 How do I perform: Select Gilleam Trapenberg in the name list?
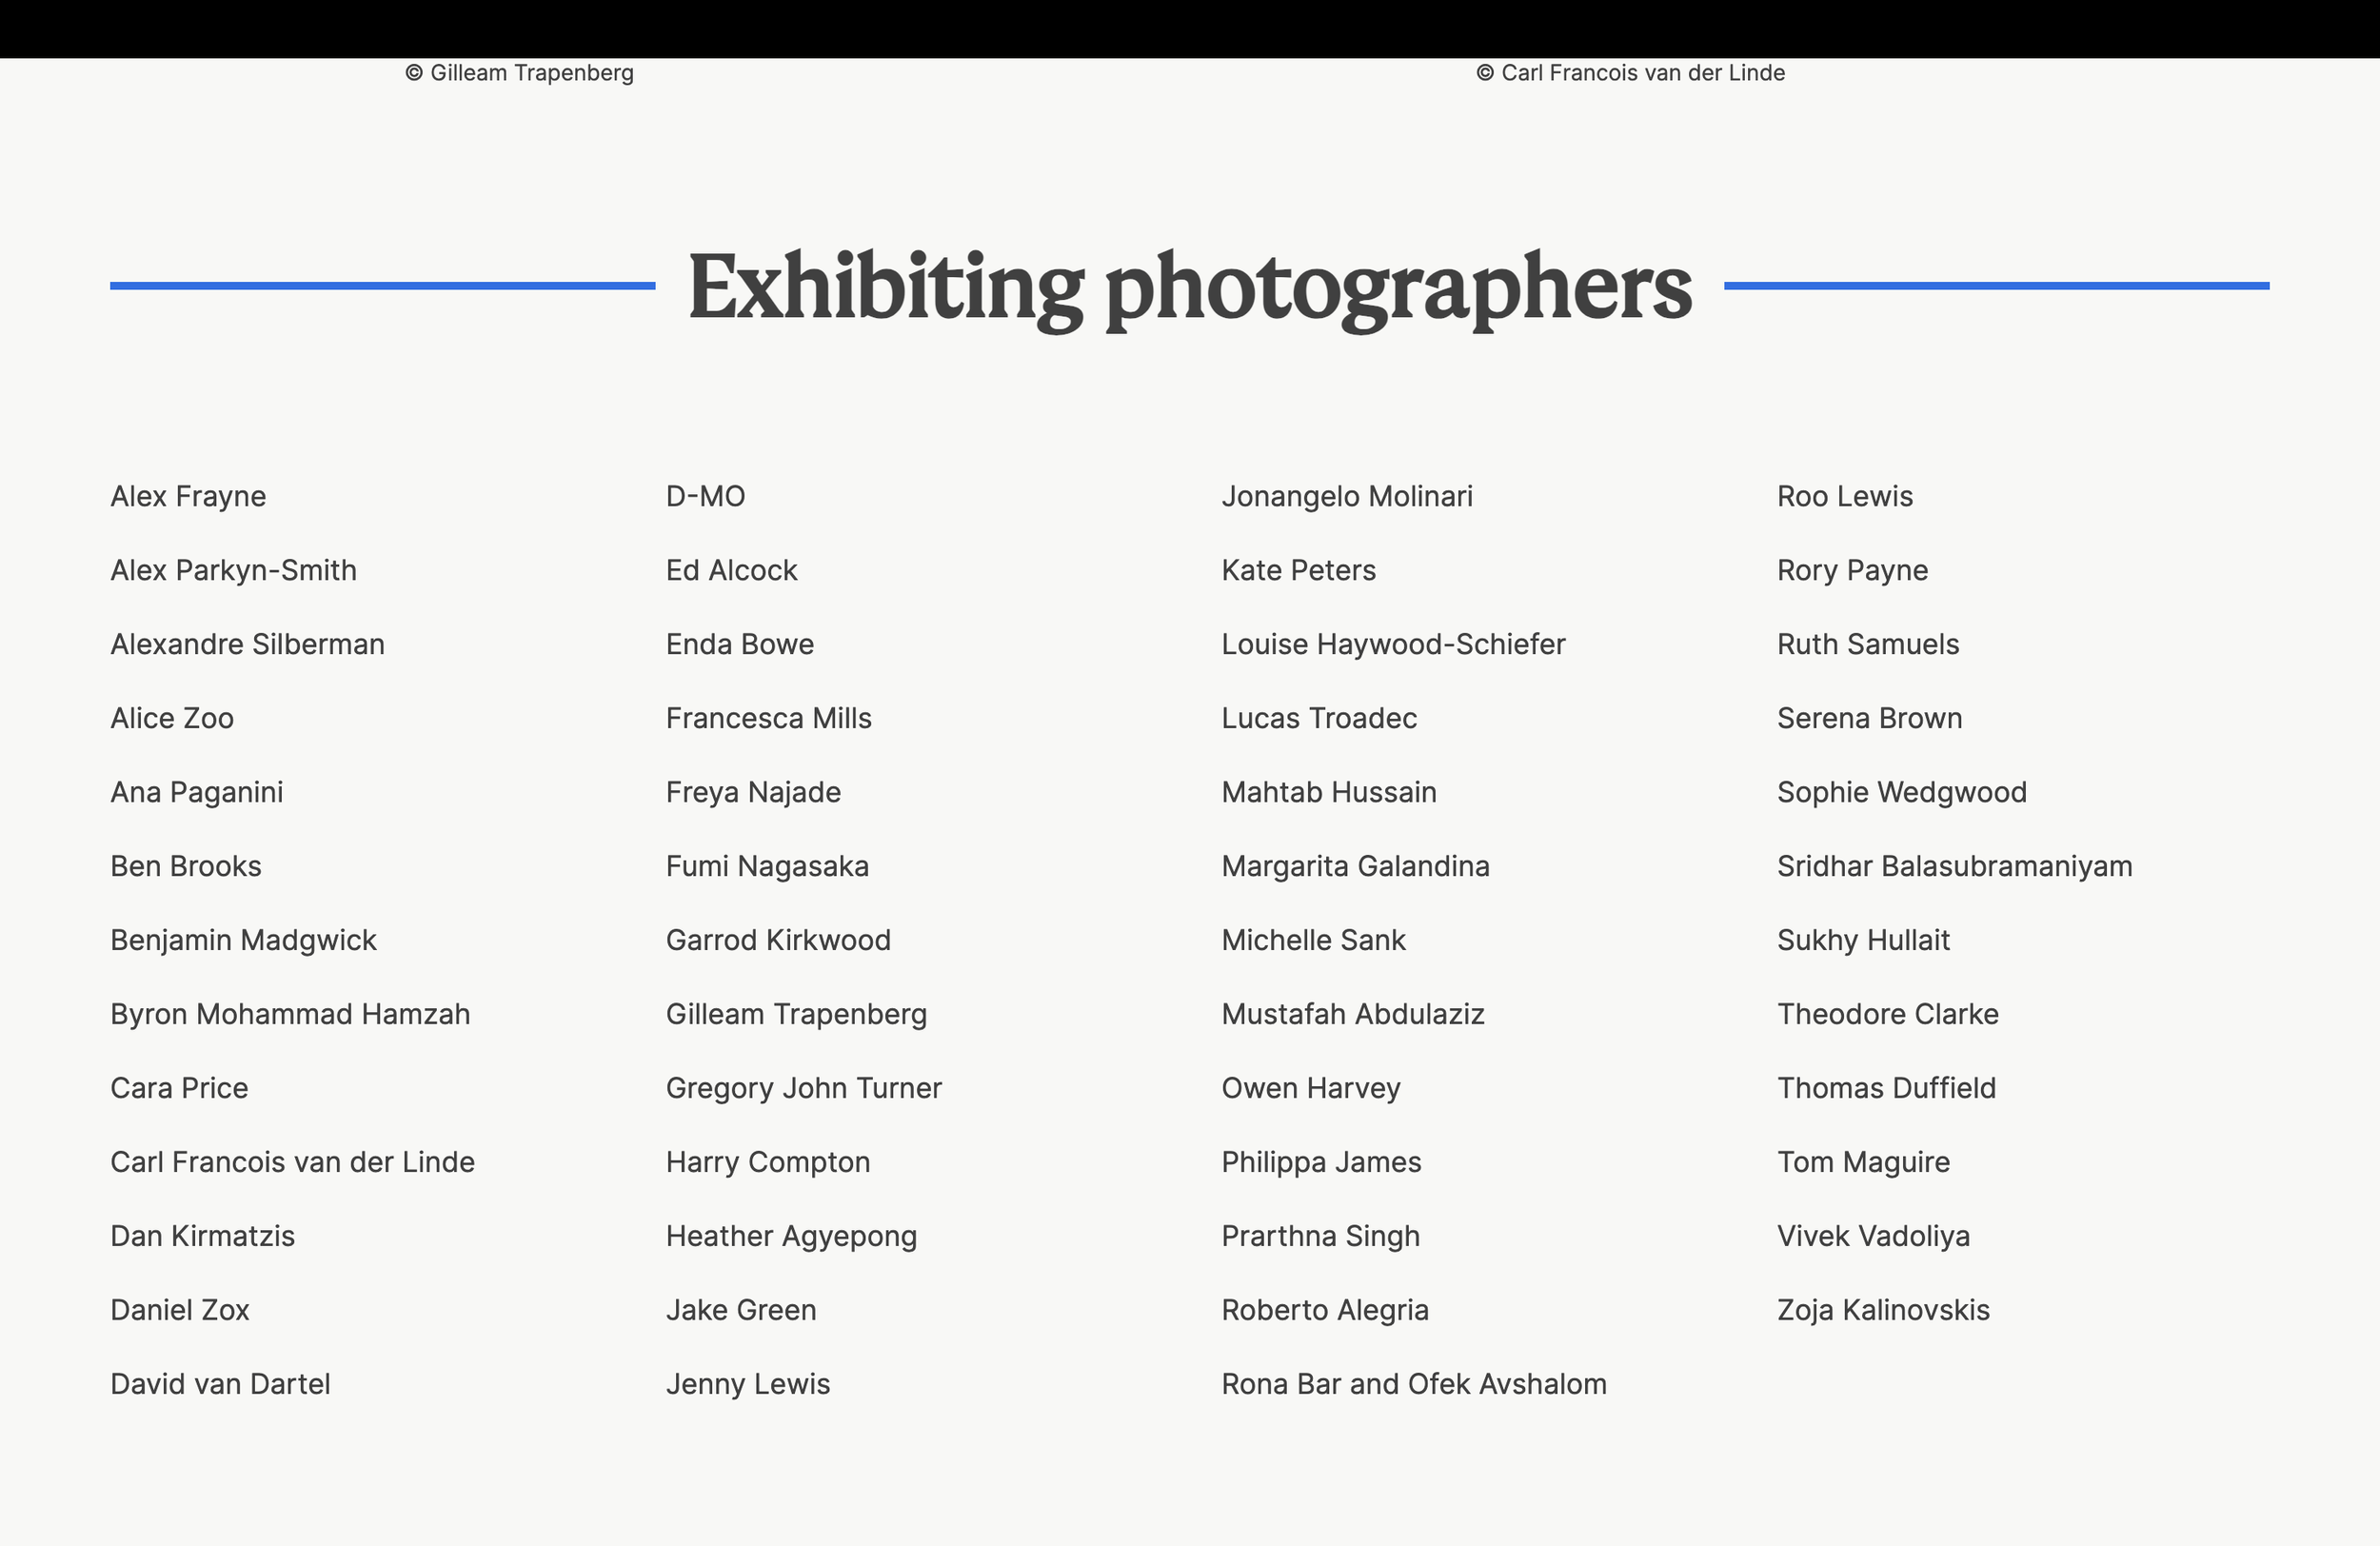click(796, 1015)
